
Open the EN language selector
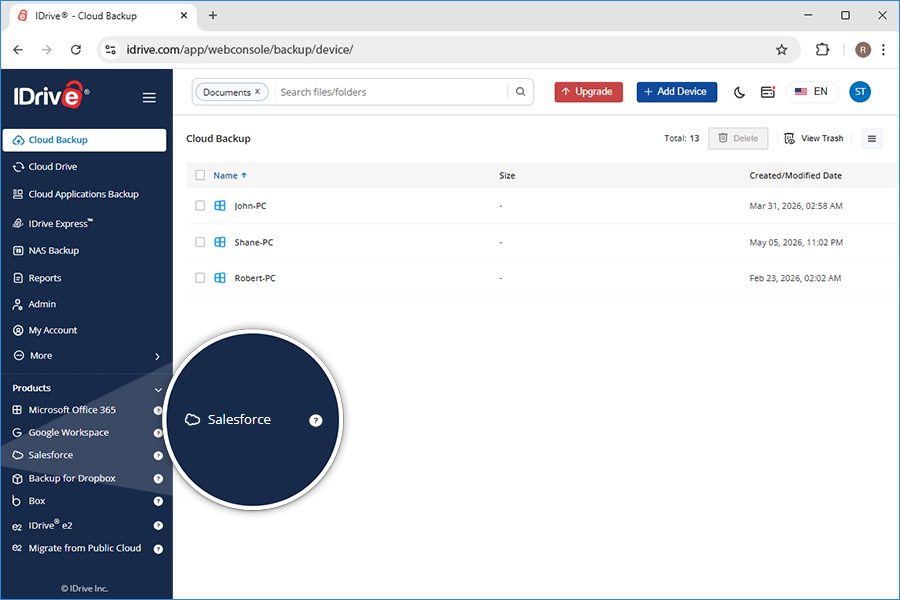812,92
